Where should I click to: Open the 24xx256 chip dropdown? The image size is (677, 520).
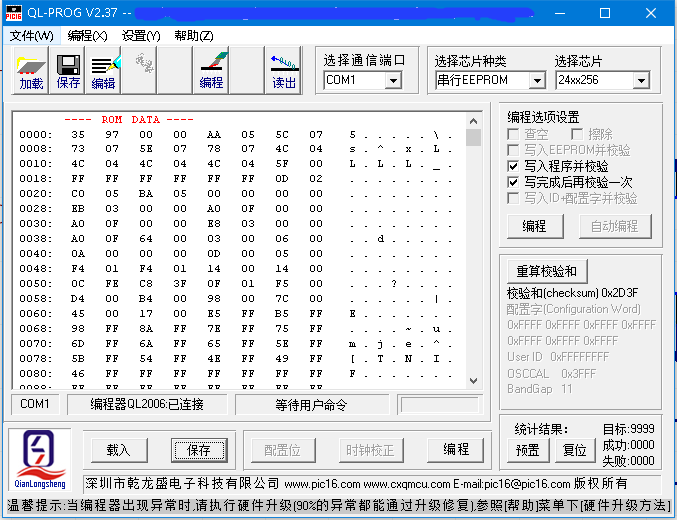click(x=641, y=80)
